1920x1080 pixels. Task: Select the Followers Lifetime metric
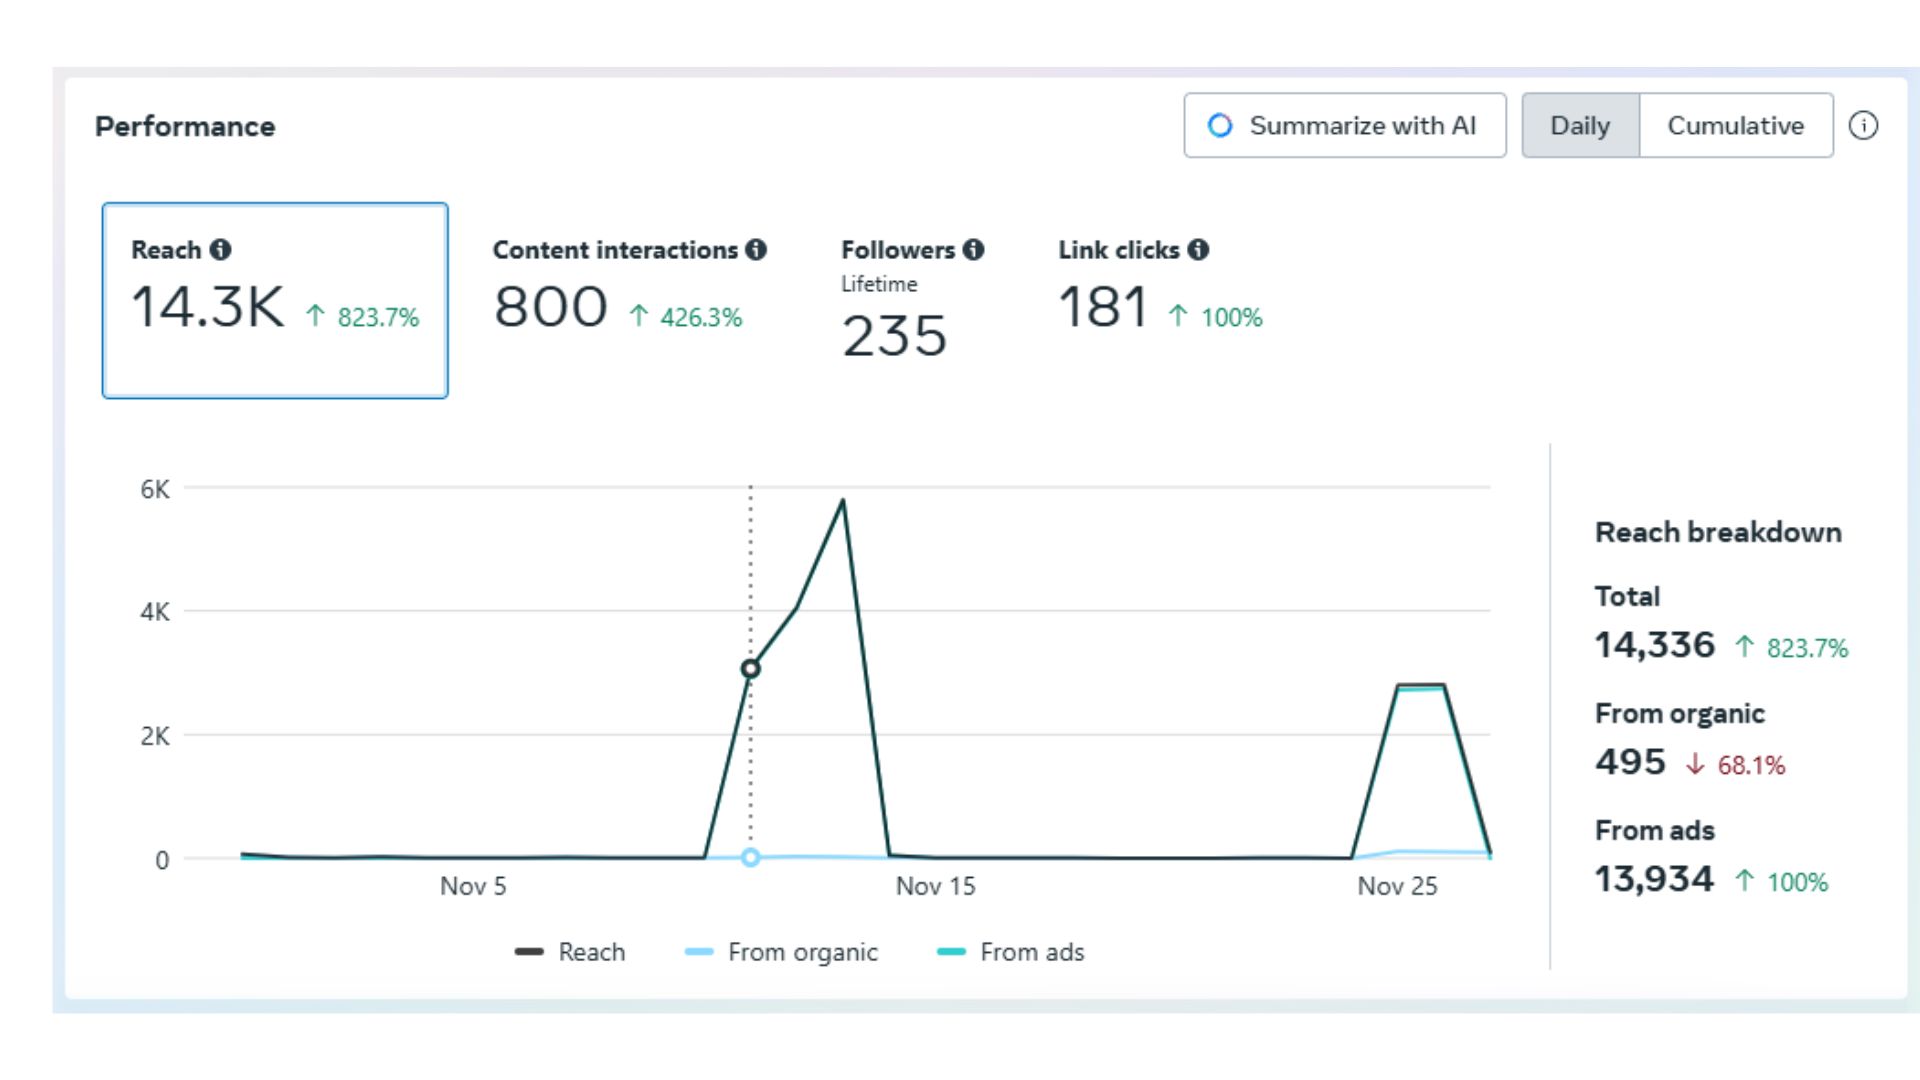910,300
